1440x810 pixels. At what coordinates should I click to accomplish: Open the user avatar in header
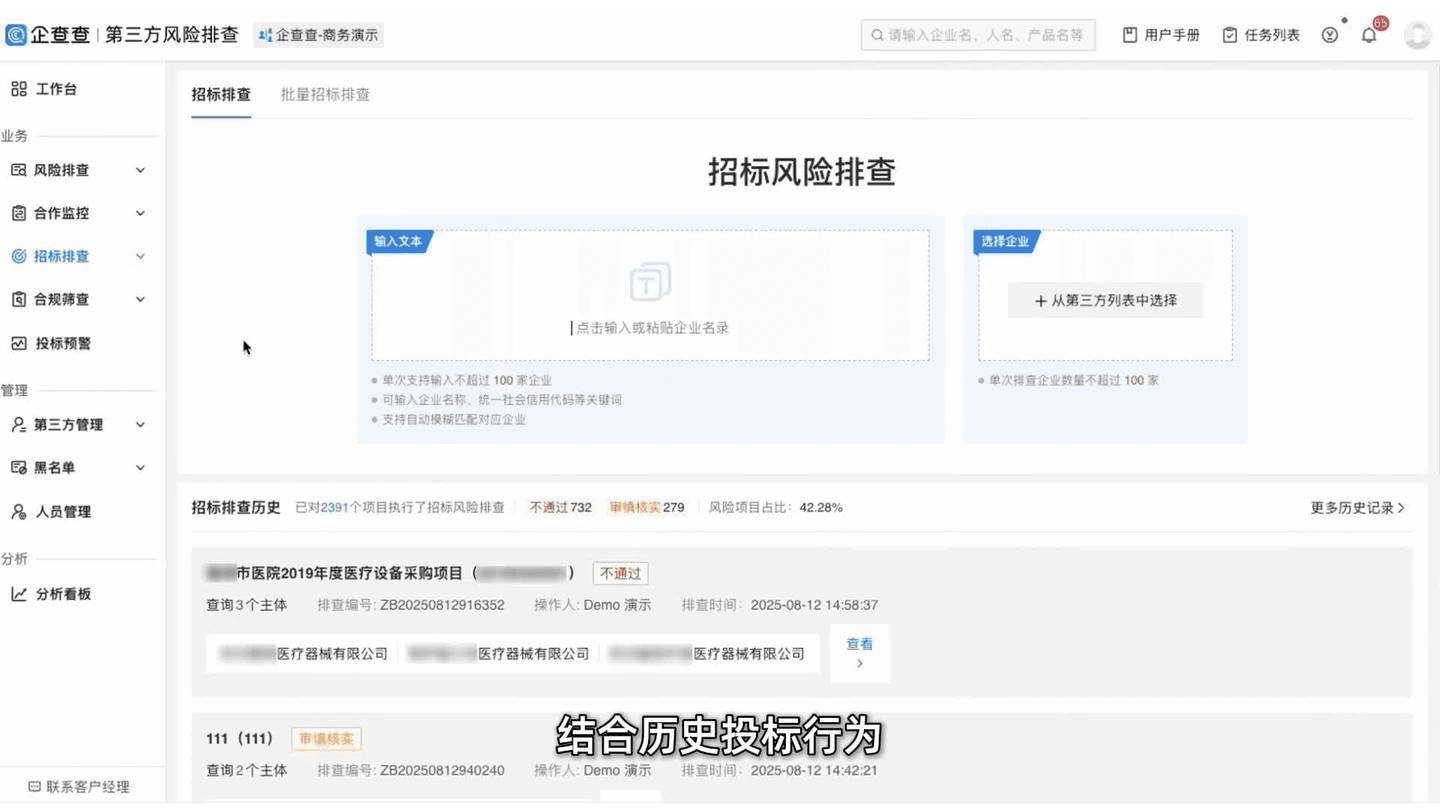tap(1417, 35)
